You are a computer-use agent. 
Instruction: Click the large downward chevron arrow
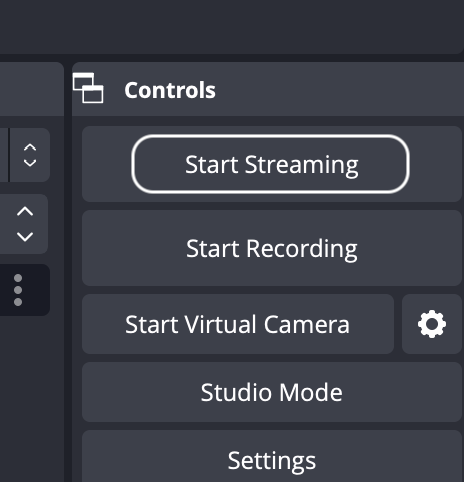point(25,237)
